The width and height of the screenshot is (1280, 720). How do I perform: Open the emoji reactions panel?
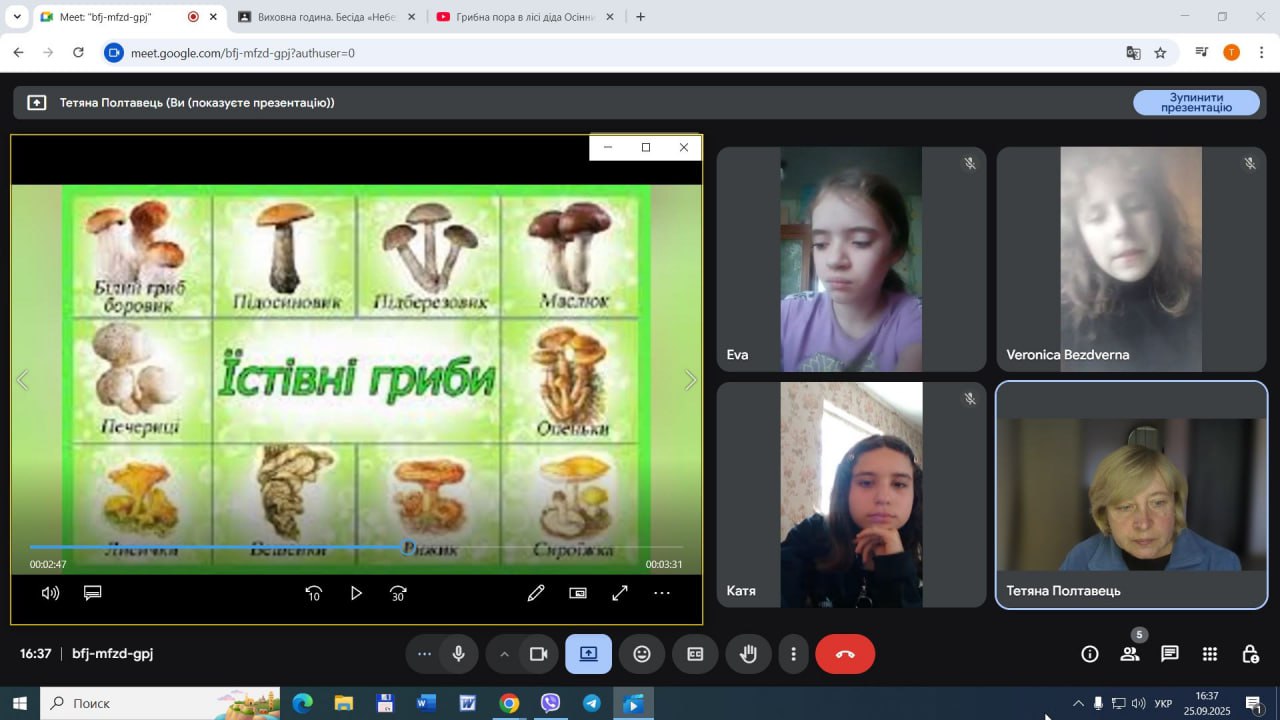[642, 654]
